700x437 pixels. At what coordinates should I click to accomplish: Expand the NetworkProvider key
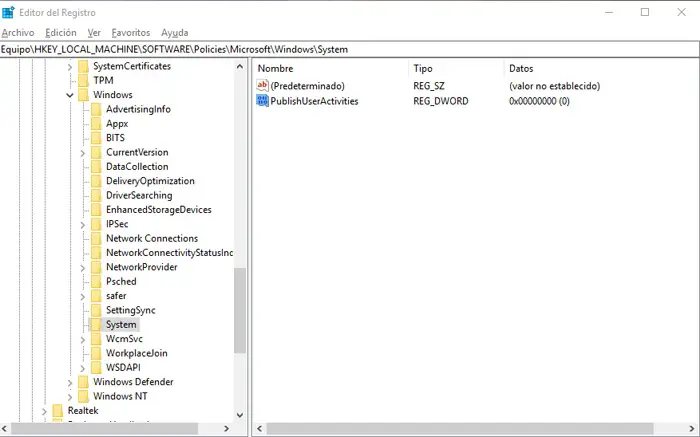coord(83,268)
